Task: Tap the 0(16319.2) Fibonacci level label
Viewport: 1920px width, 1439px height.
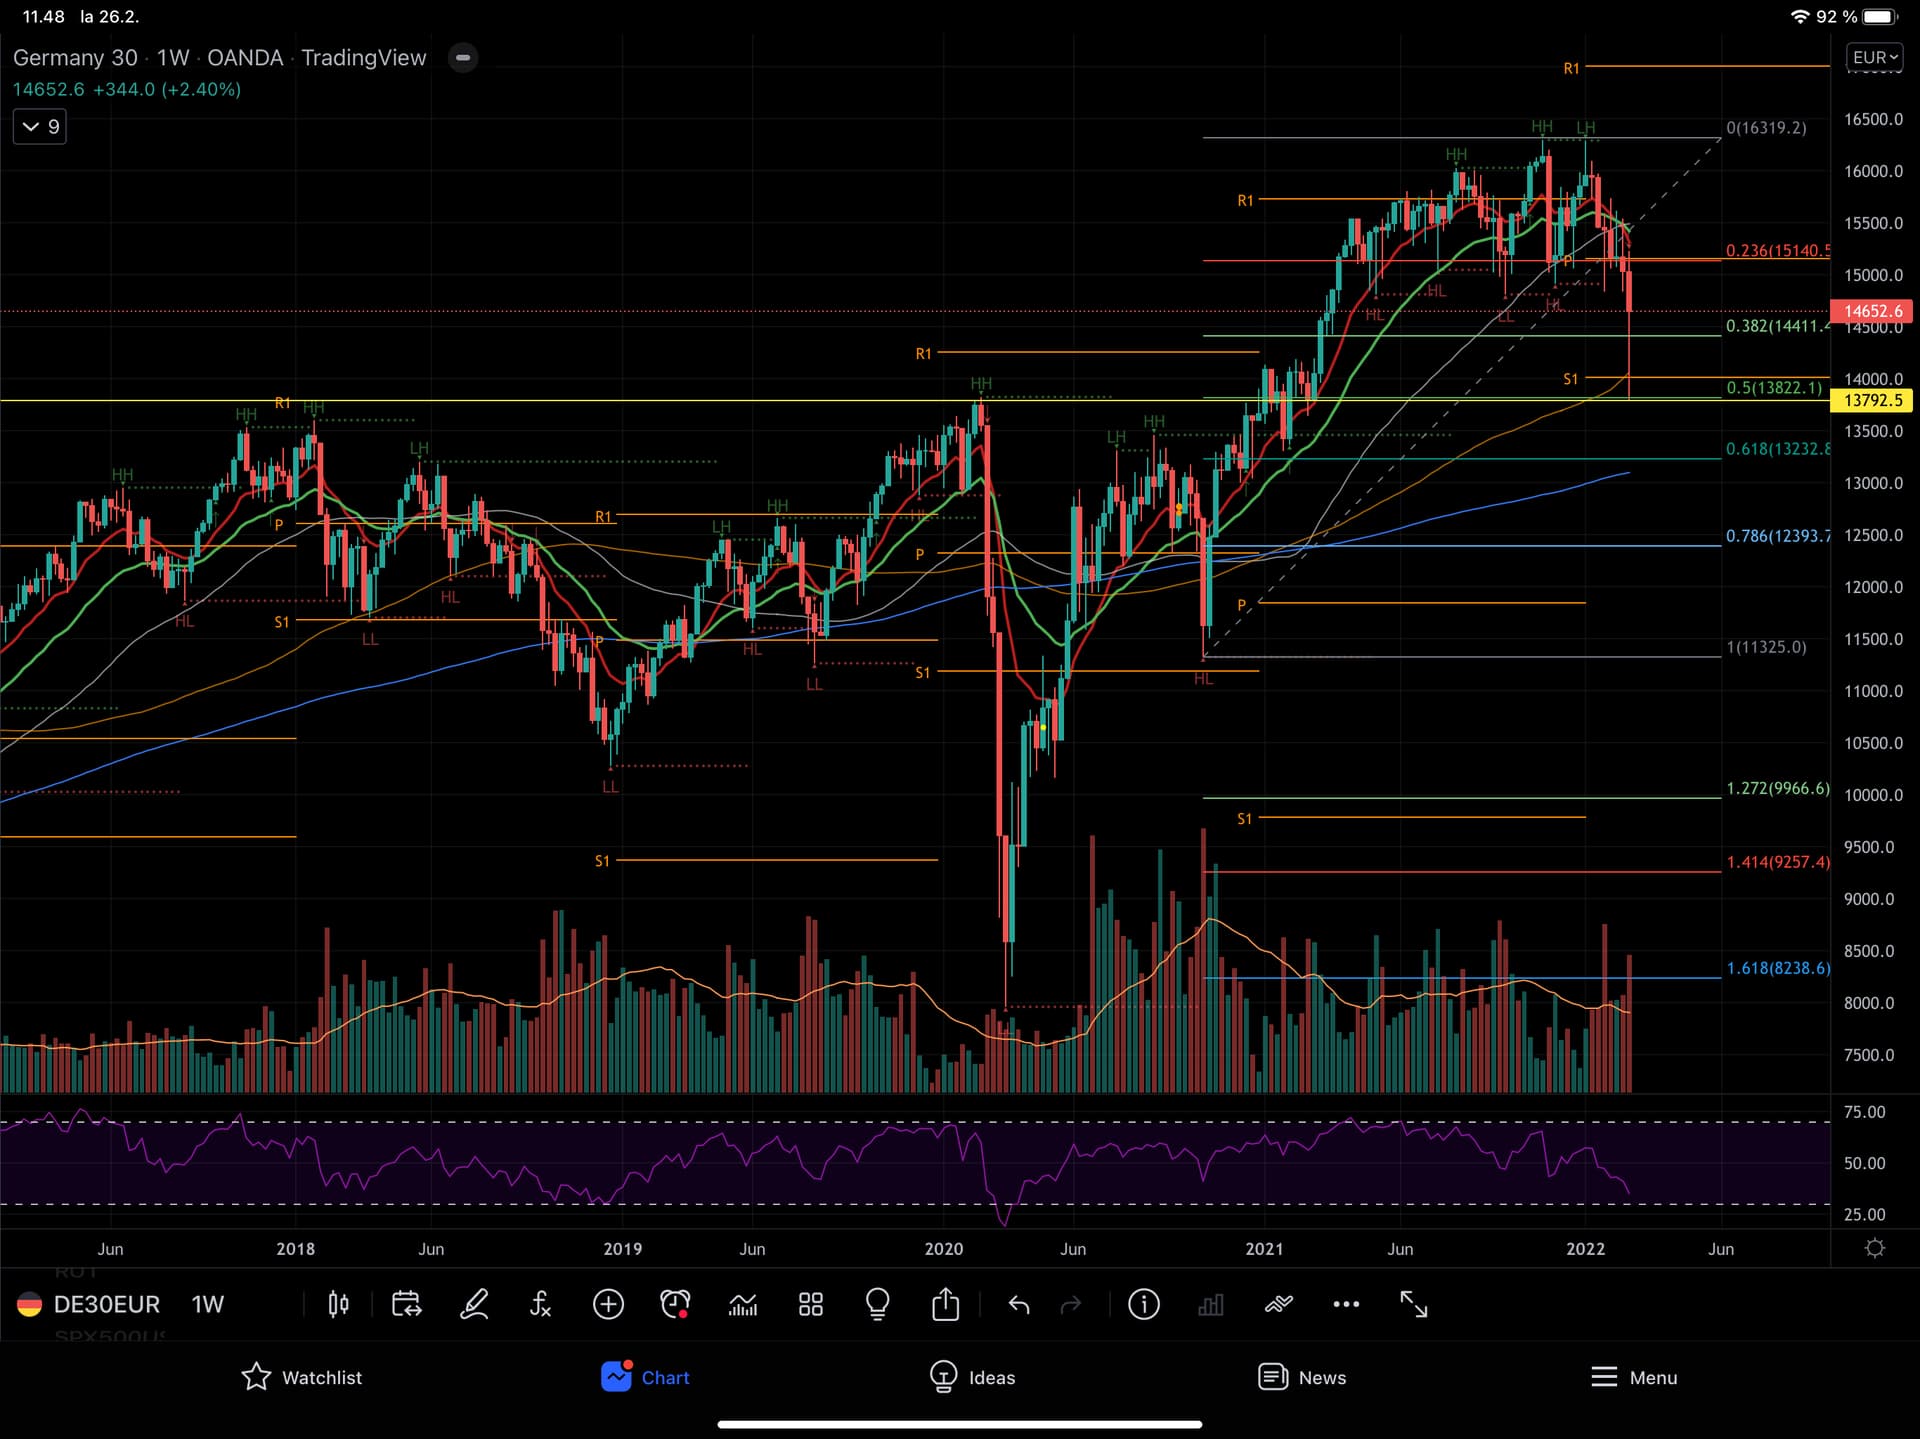Action: pyautogui.click(x=1766, y=128)
